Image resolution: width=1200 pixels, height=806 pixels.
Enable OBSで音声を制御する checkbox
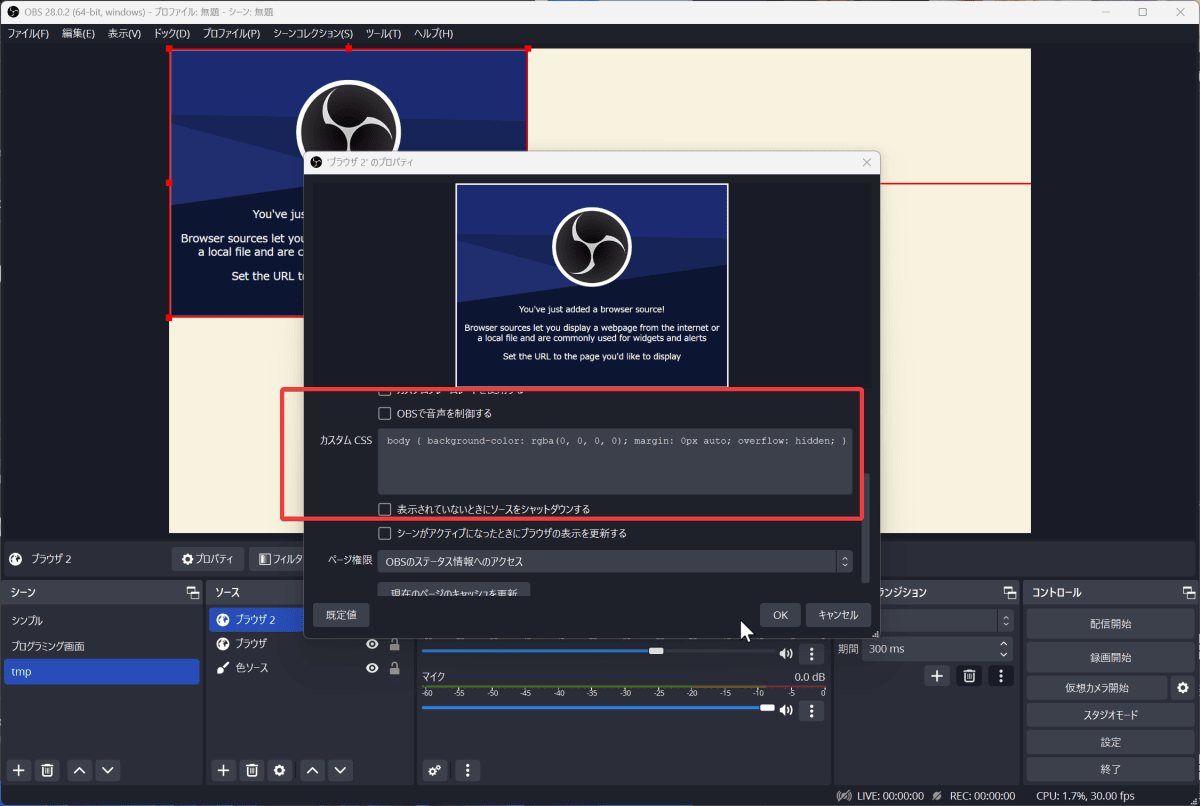point(384,413)
